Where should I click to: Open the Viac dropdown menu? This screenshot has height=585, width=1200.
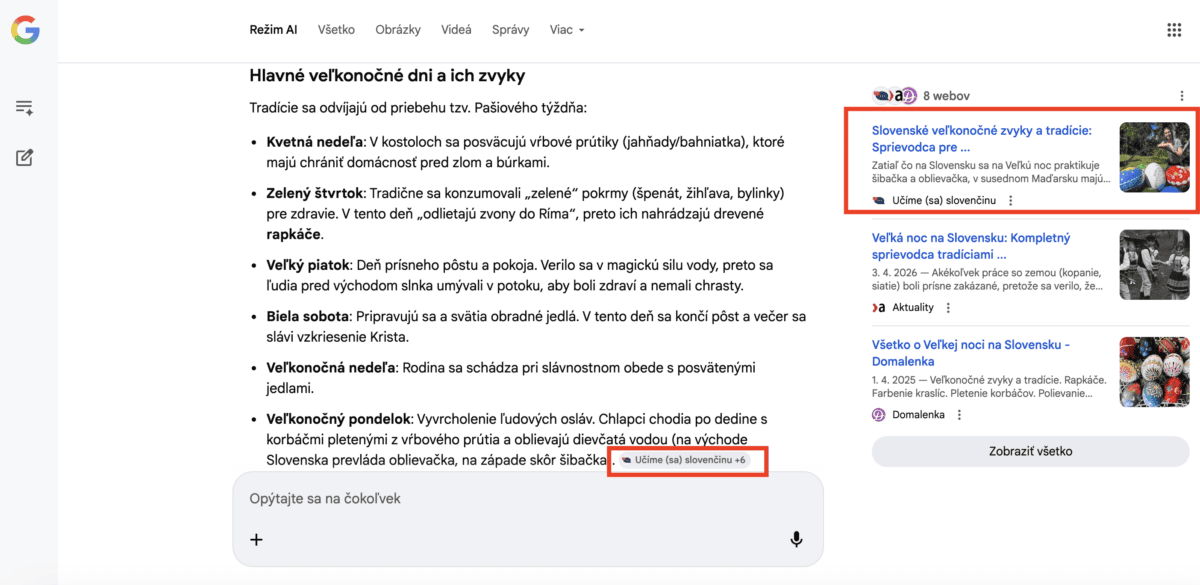566,29
